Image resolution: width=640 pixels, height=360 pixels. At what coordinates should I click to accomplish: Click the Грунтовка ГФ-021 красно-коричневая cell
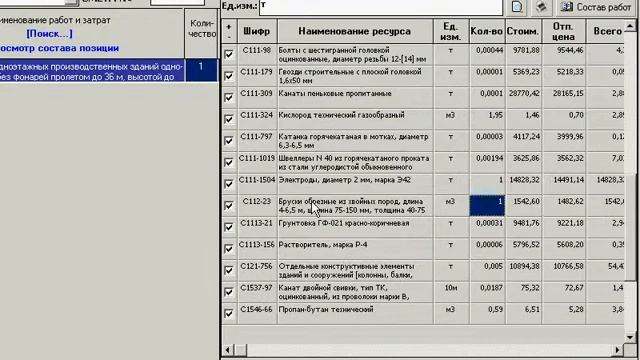pyautogui.click(x=355, y=227)
